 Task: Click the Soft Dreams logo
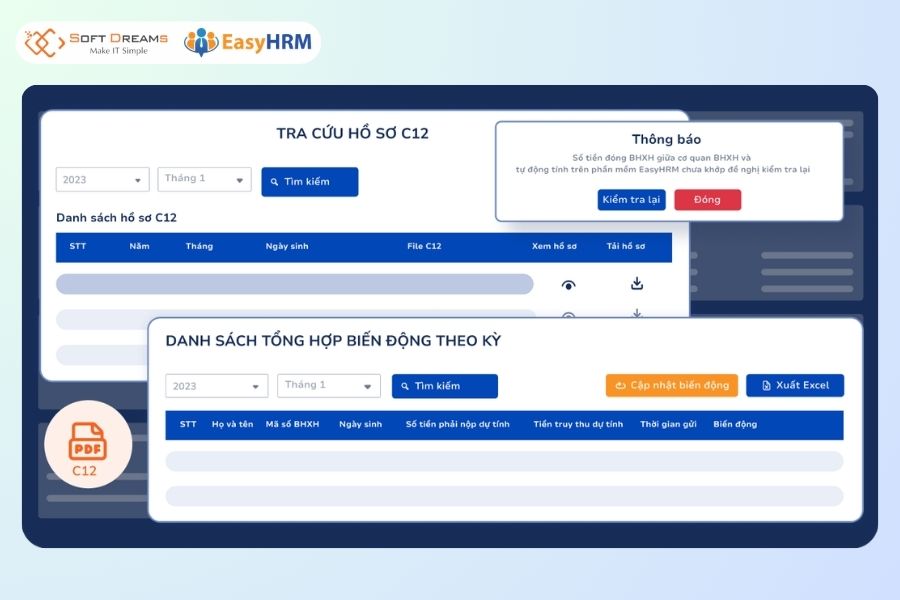(96, 43)
